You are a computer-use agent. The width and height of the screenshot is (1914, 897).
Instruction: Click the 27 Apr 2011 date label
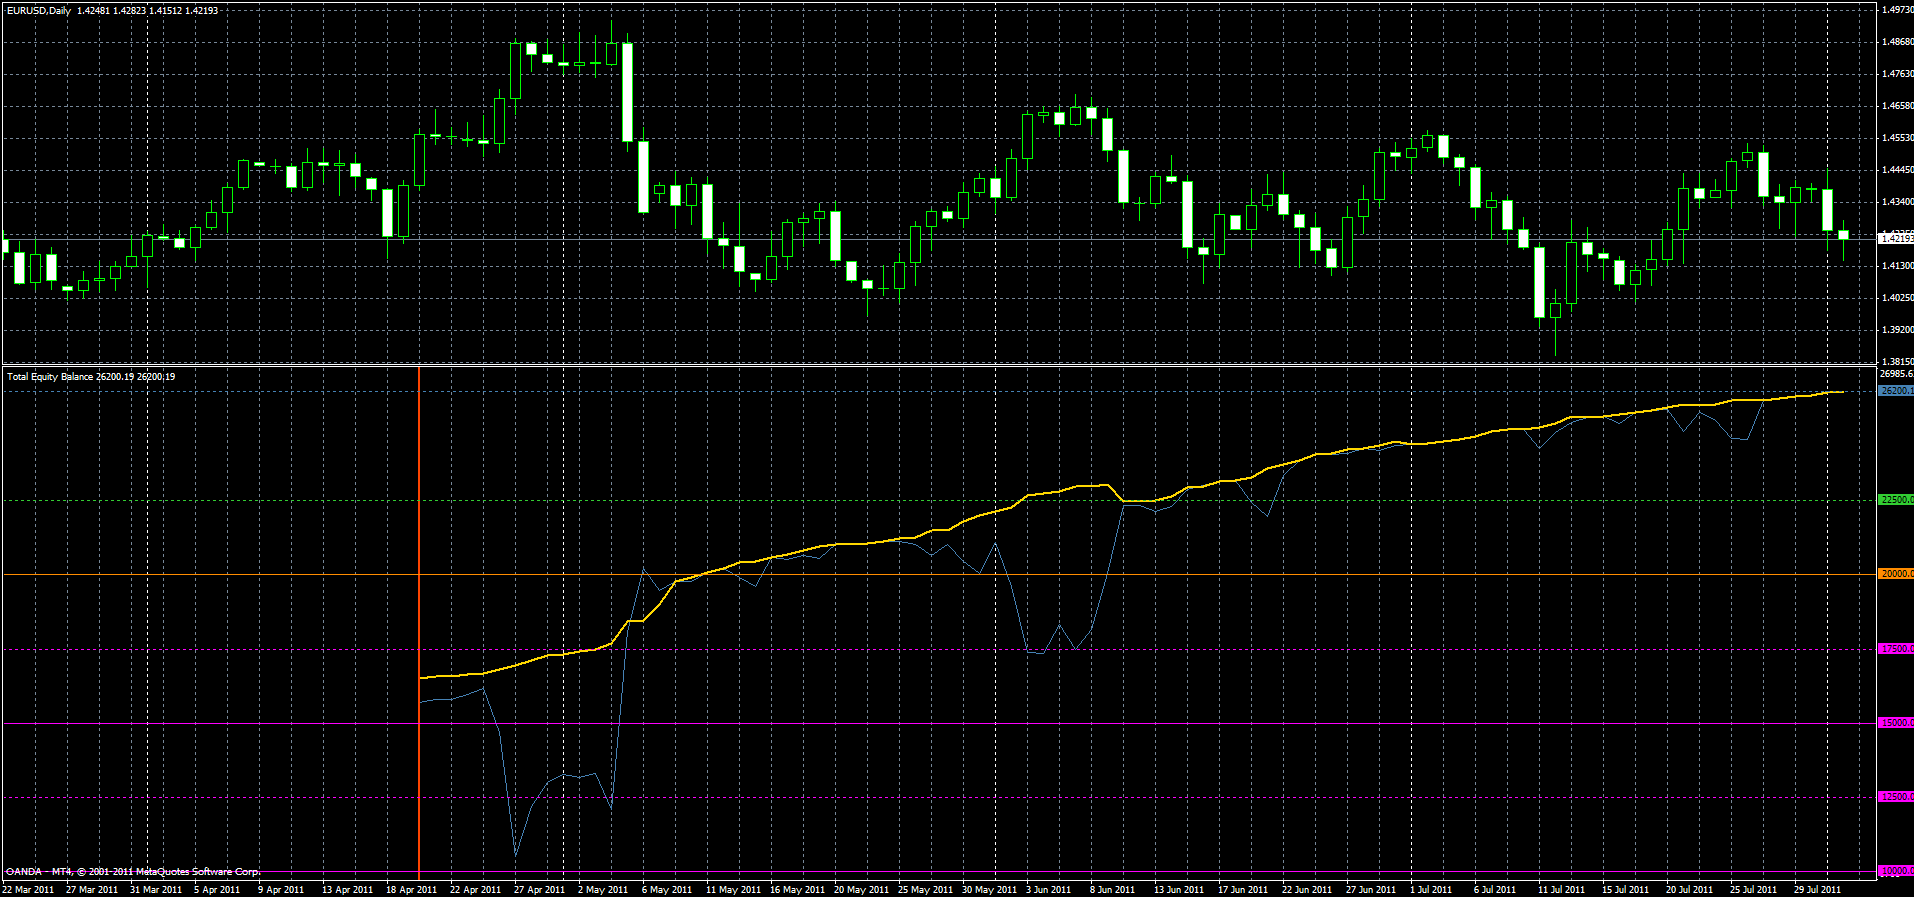click(540, 890)
